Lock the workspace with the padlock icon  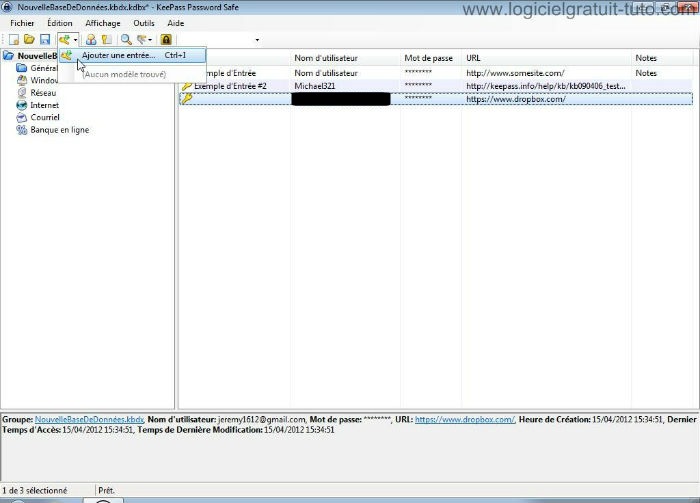[x=166, y=40]
